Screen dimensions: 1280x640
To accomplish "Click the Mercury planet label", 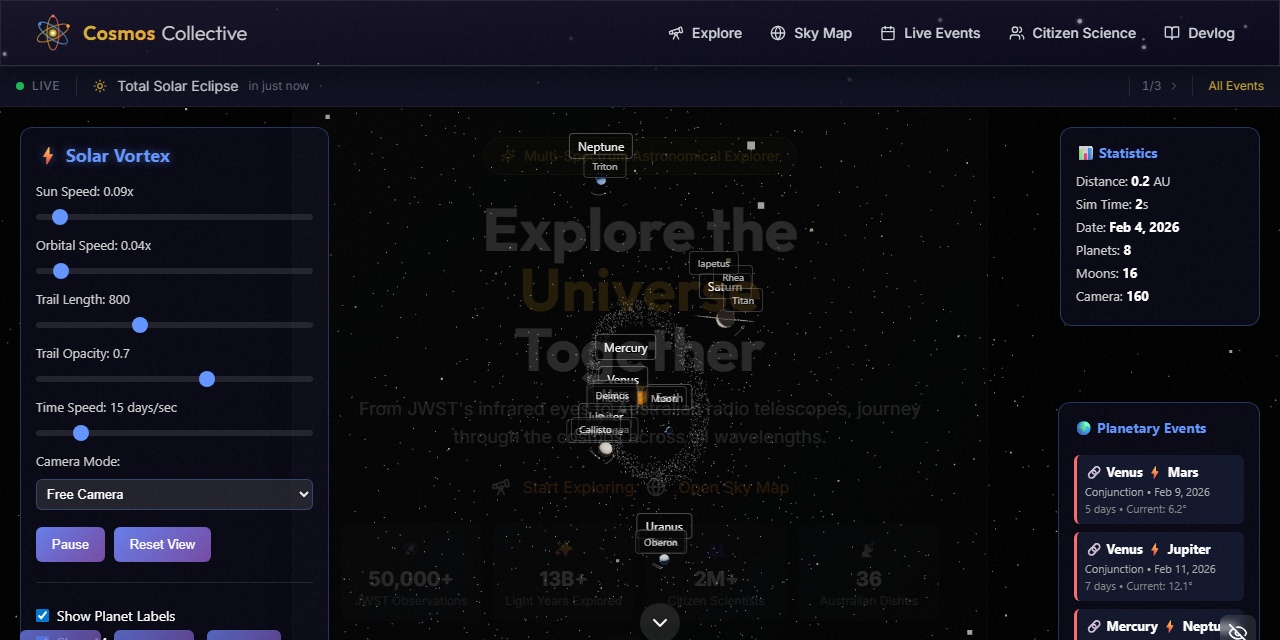I will [x=626, y=348].
